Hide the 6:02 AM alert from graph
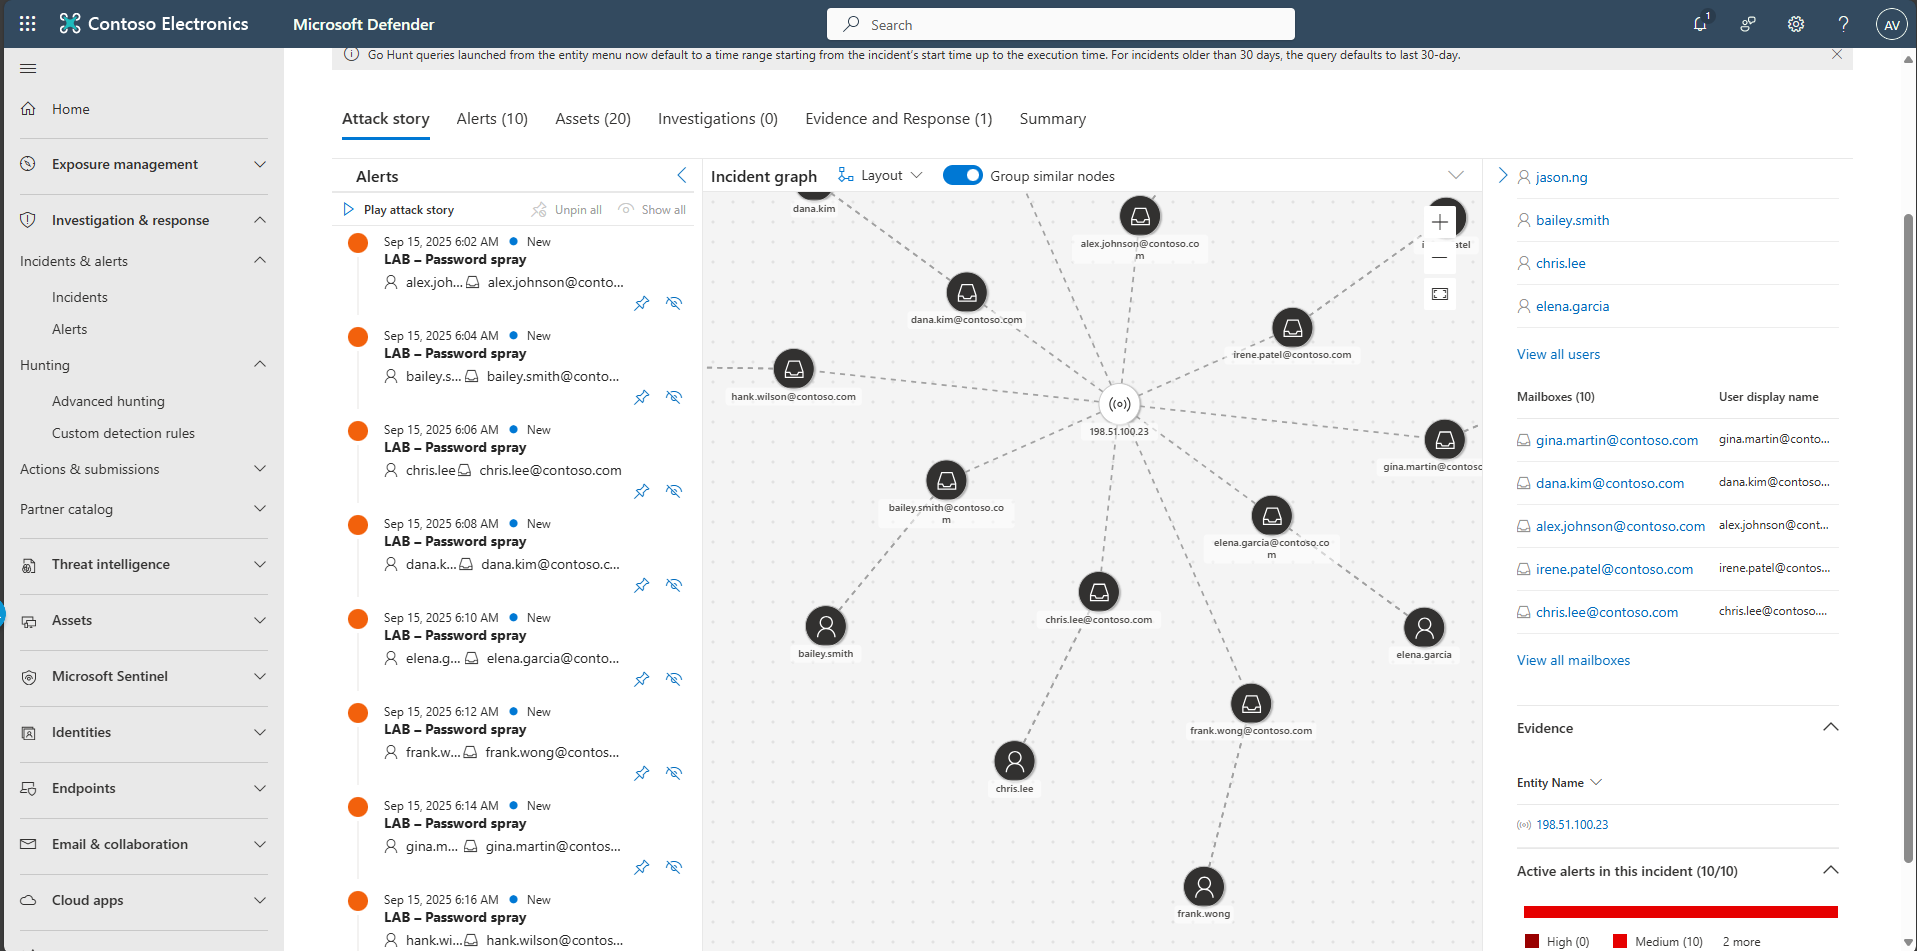The image size is (1917, 951). [x=674, y=303]
